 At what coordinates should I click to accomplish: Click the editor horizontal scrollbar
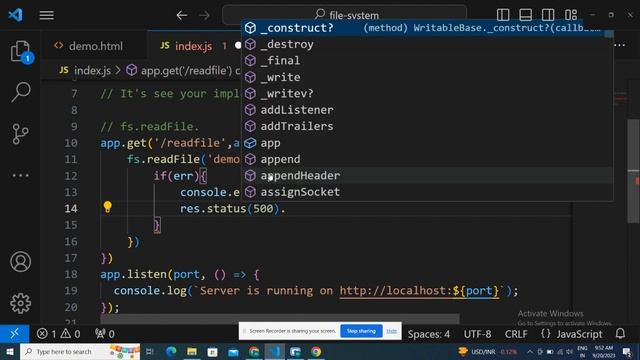tap(280, 318)
